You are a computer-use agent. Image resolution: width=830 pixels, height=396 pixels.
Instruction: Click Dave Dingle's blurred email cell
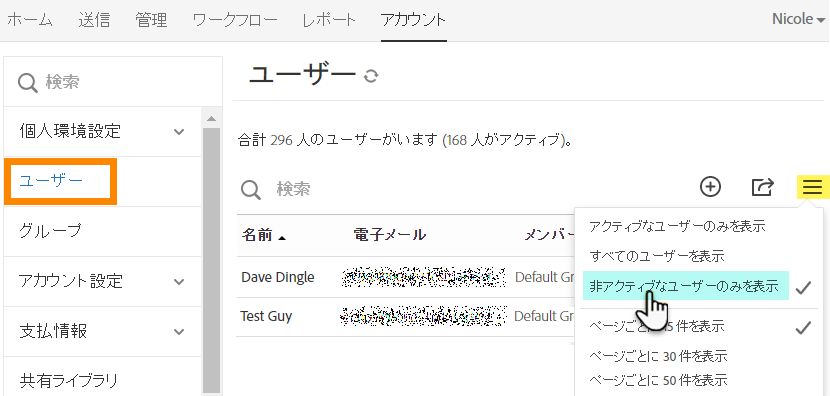(x=424, y=277)
